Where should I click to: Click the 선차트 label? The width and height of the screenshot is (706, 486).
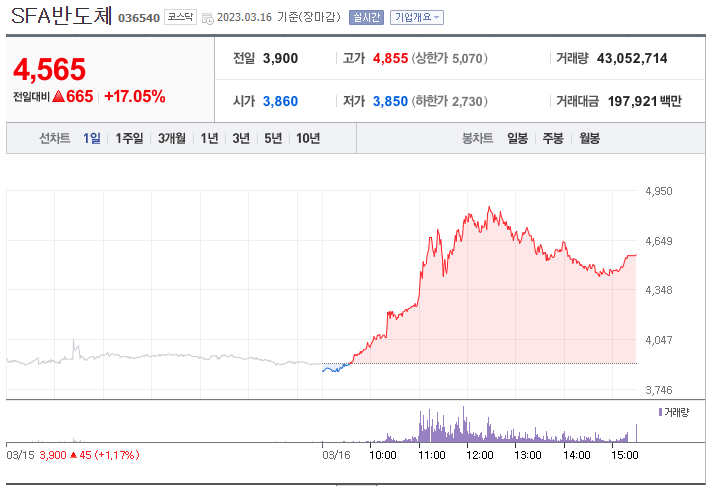click(x=55, y=138)
